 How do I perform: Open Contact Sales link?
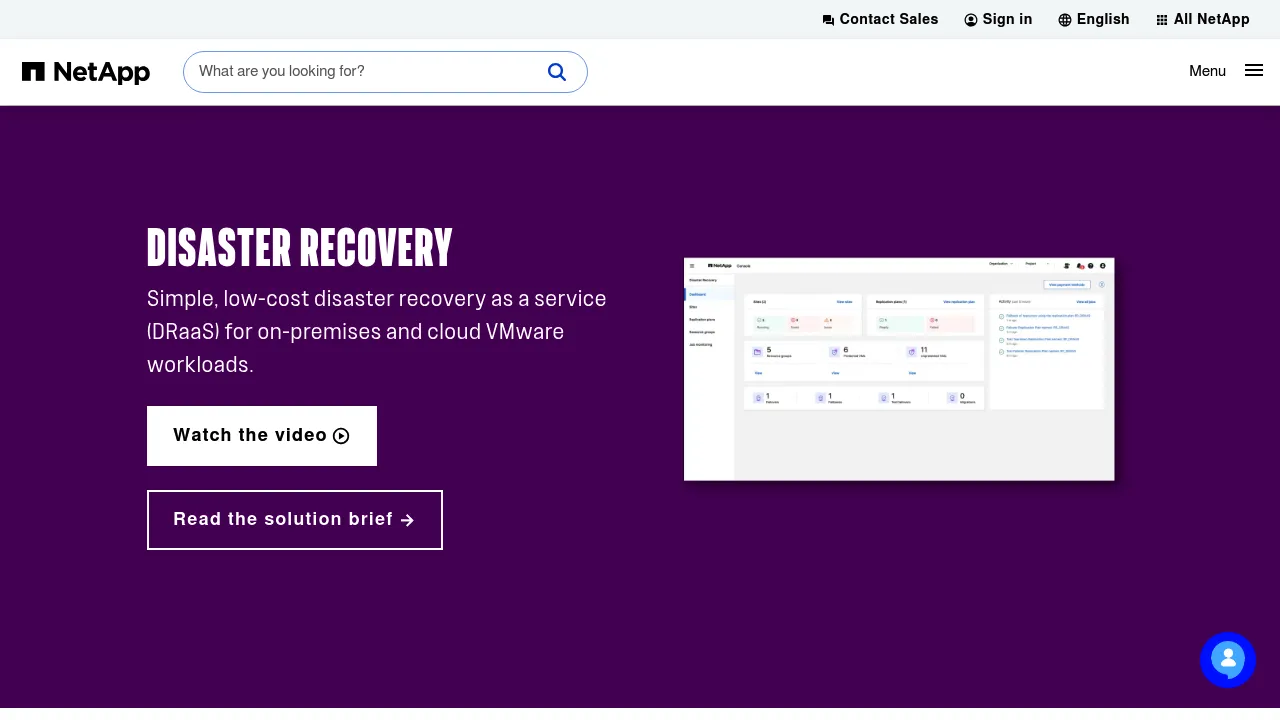880,19
